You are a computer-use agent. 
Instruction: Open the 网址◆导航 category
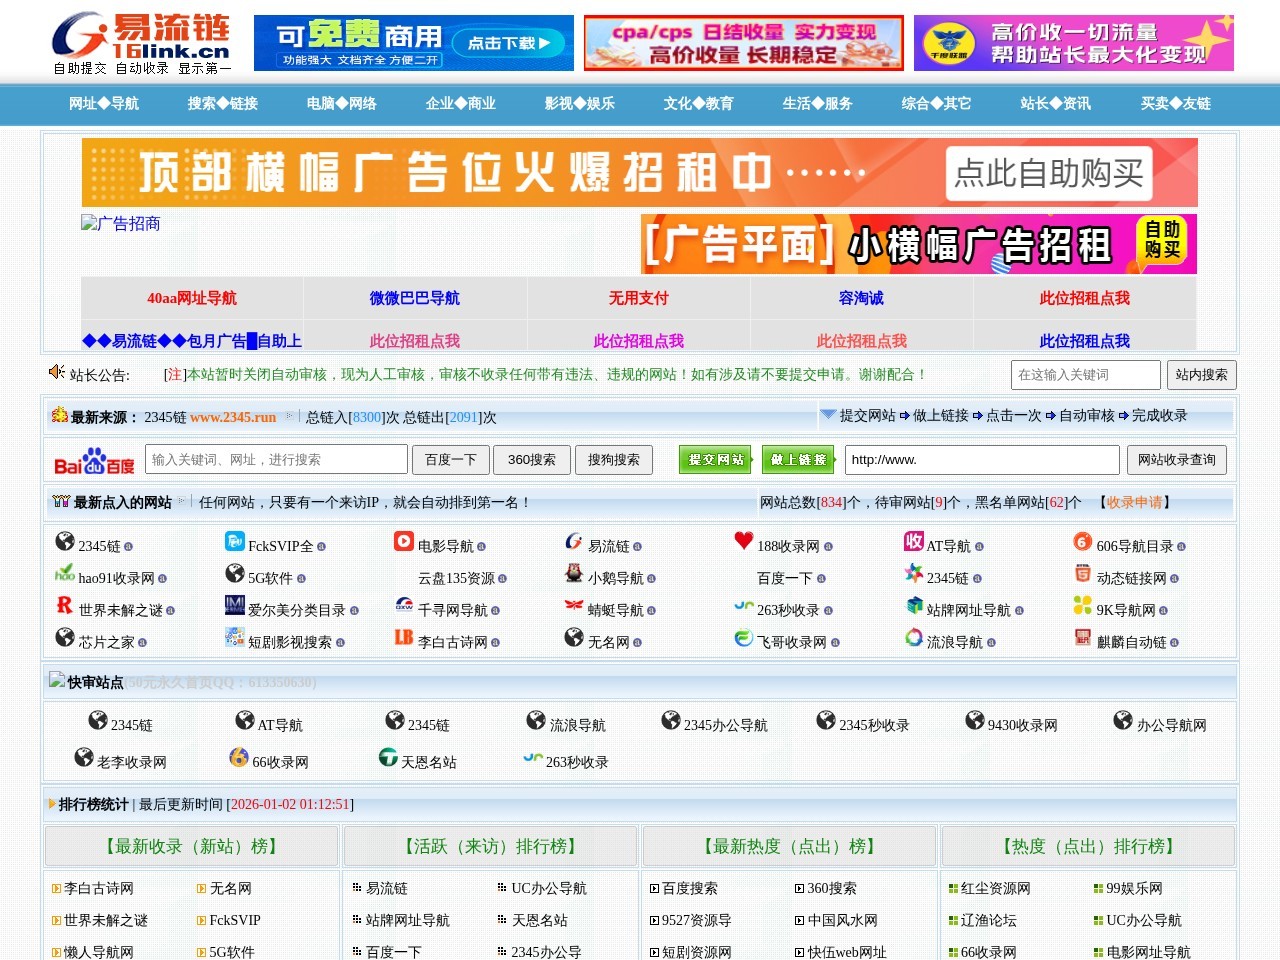(103, 104)
